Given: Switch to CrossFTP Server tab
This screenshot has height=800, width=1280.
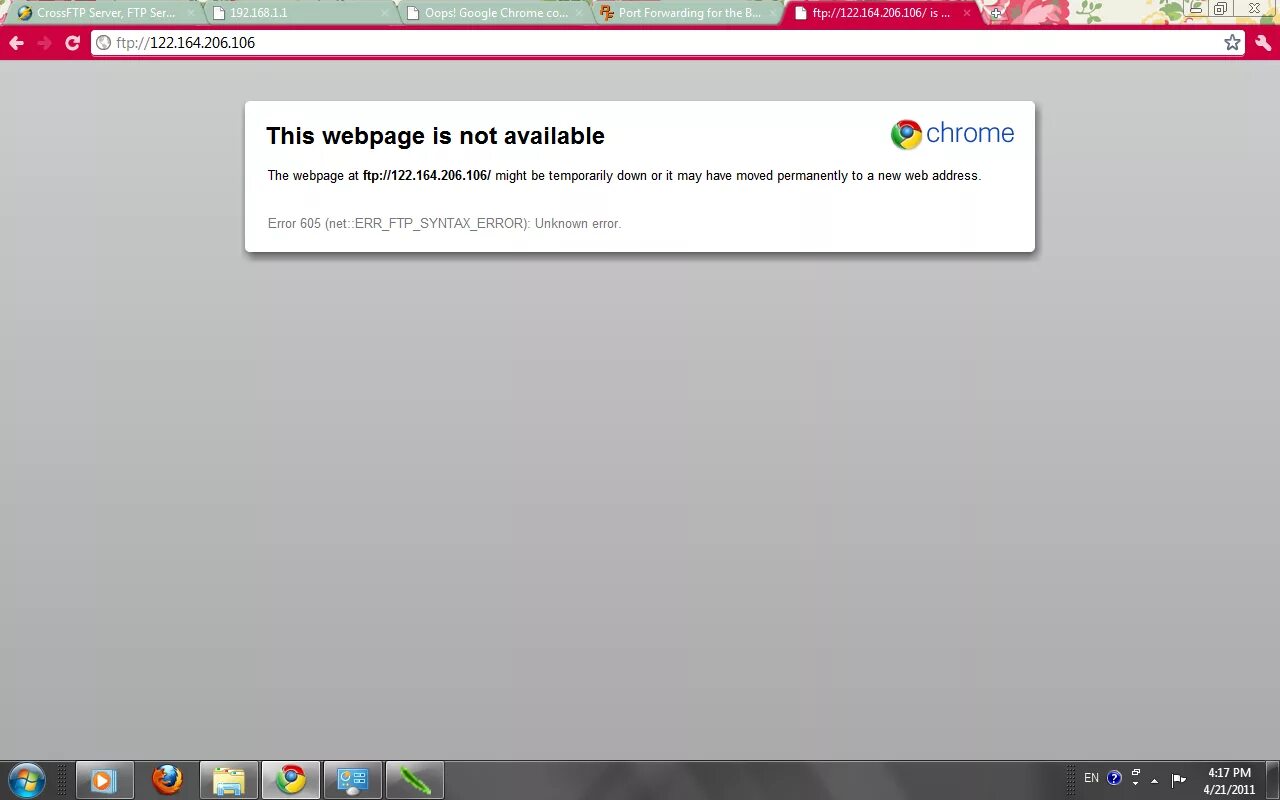Looking at the screenshot, I should (103, 13).
